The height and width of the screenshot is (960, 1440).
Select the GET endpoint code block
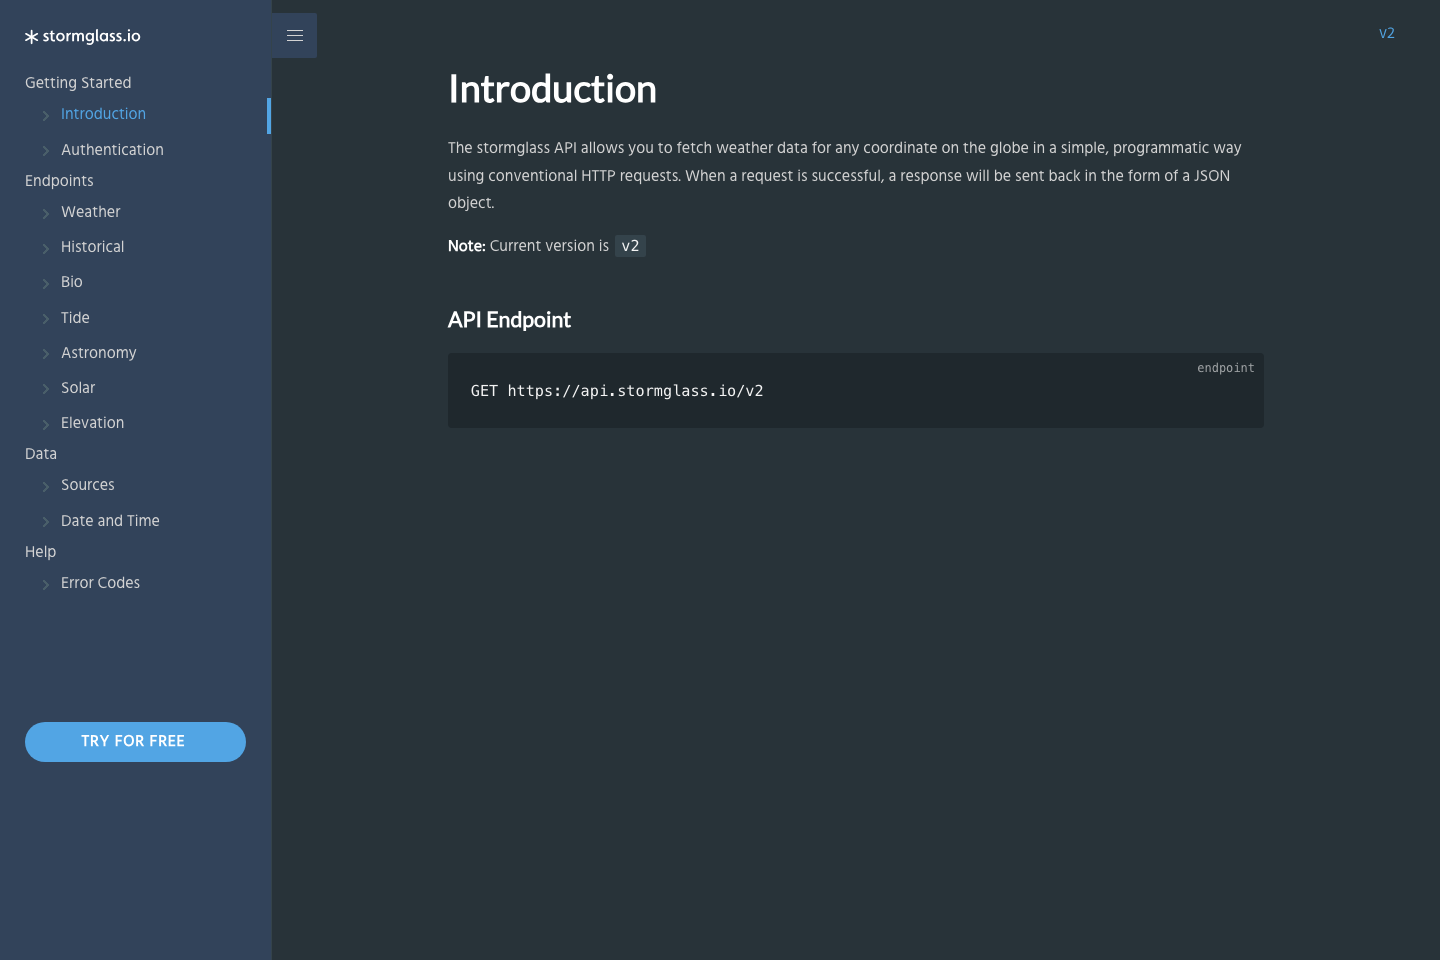(617, 390)
